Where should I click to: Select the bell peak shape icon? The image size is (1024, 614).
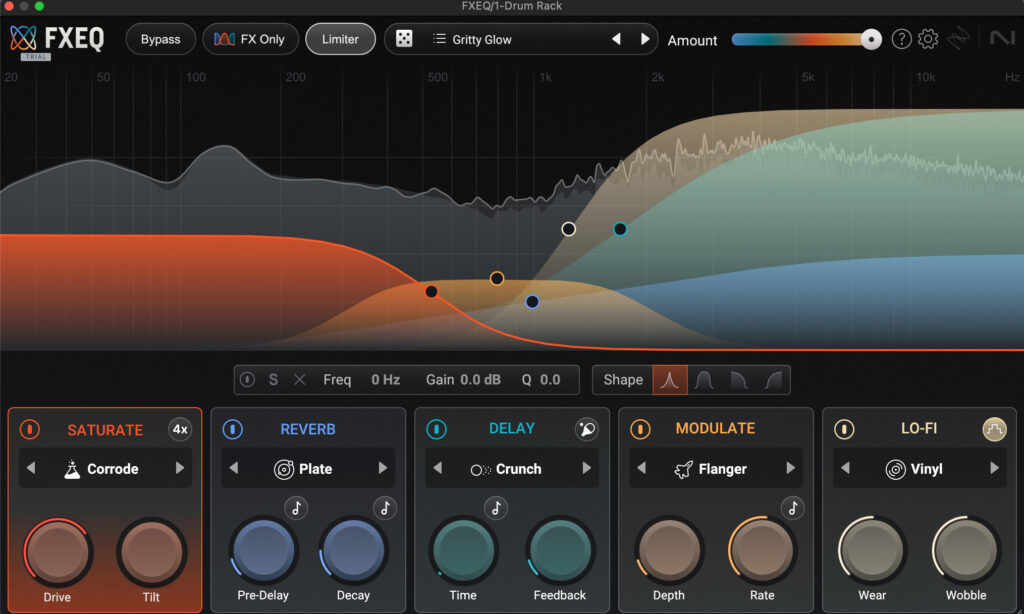click(x=669, y=380)
